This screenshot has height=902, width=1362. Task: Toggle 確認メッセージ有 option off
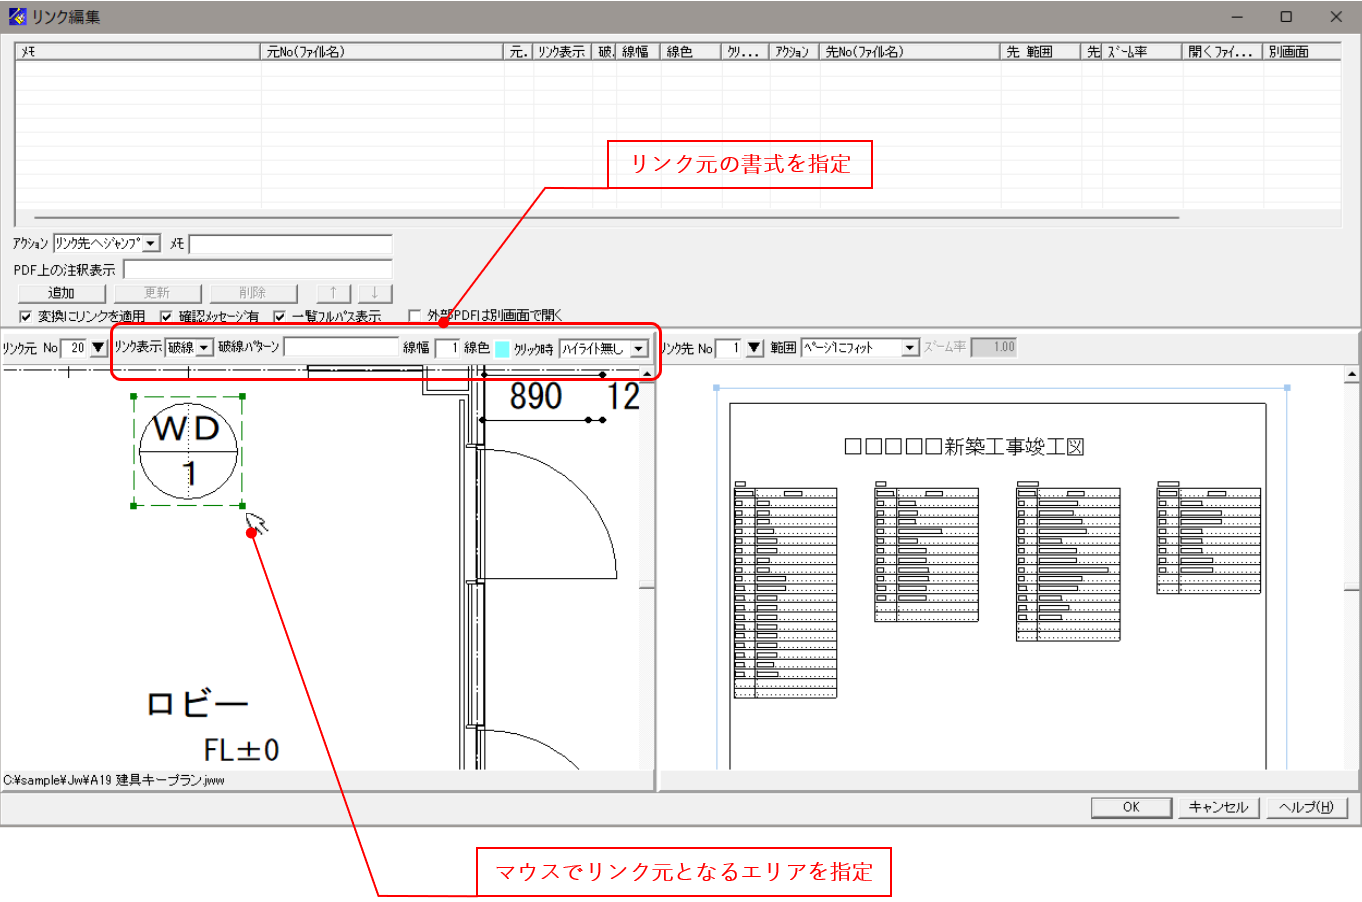165,315
